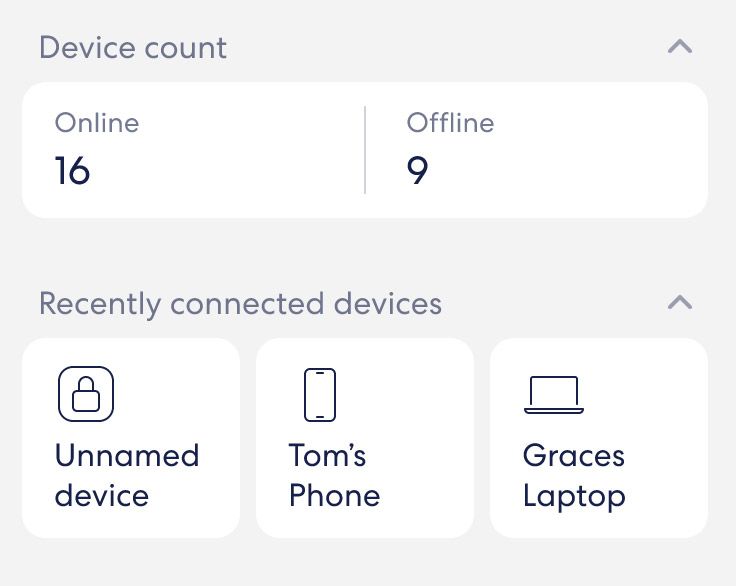Click the offline count number 9

[418, 171]
